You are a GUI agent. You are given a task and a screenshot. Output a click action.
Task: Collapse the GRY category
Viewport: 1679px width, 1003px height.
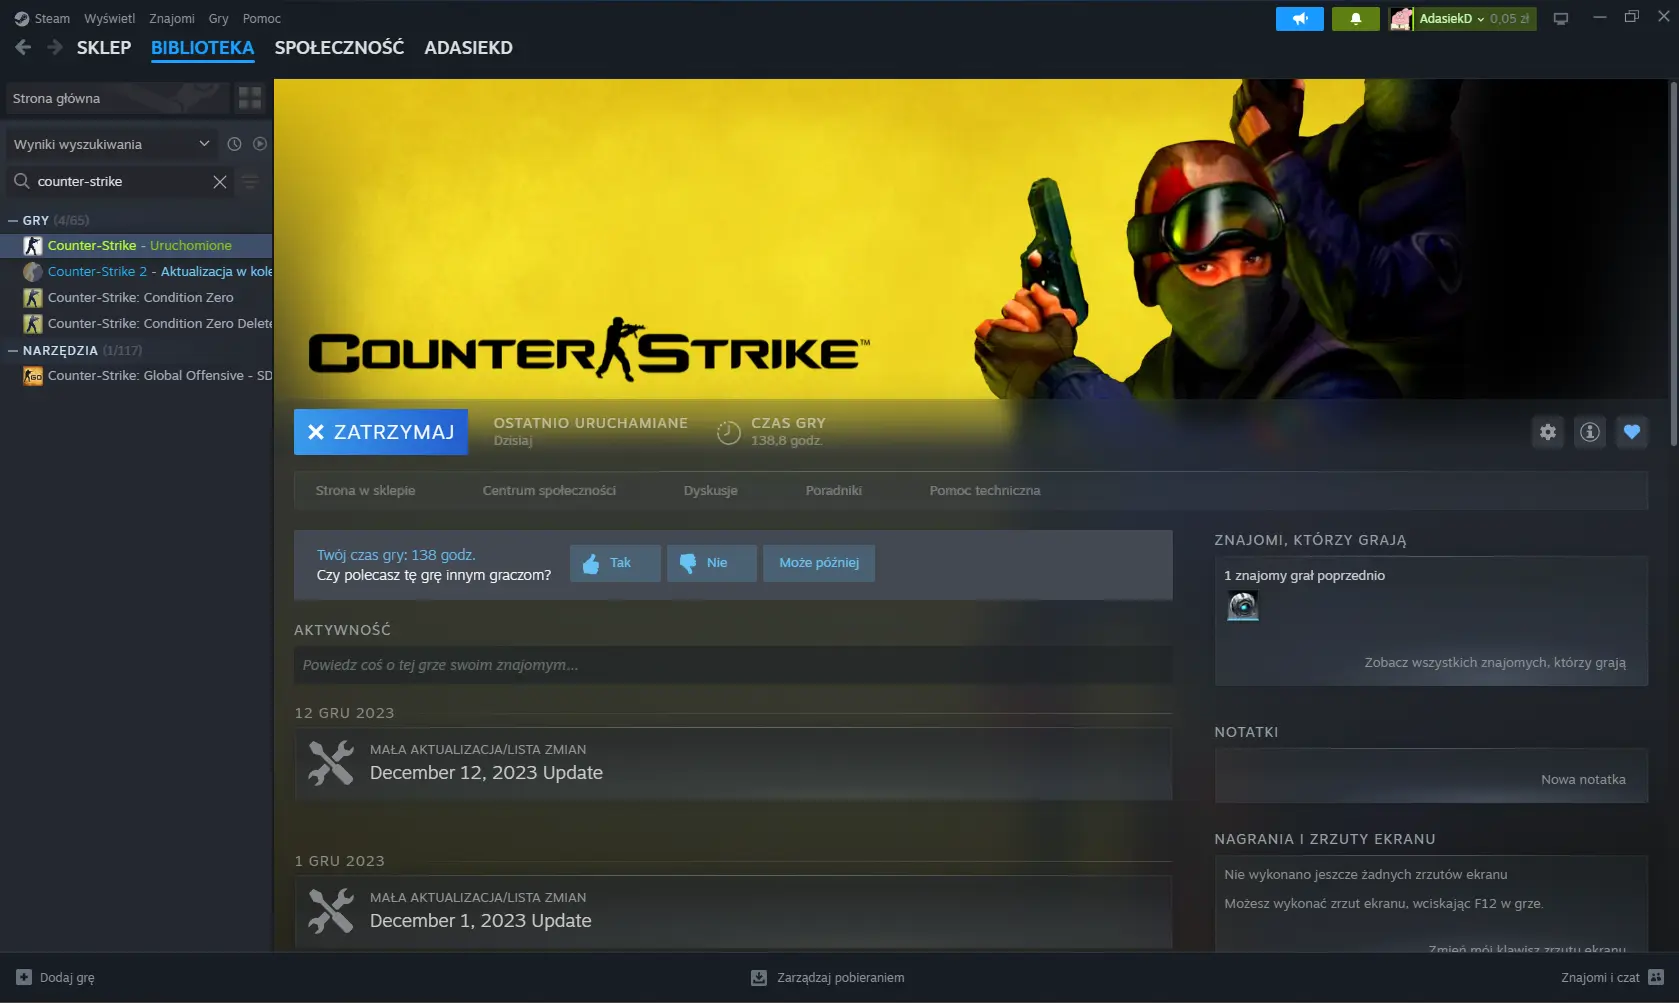click(13, 220)
